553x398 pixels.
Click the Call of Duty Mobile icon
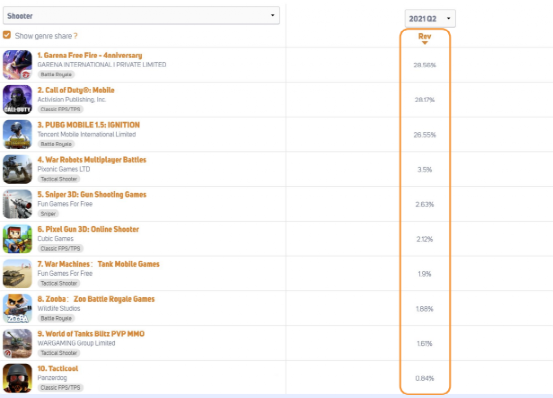[x=17, y=100]
